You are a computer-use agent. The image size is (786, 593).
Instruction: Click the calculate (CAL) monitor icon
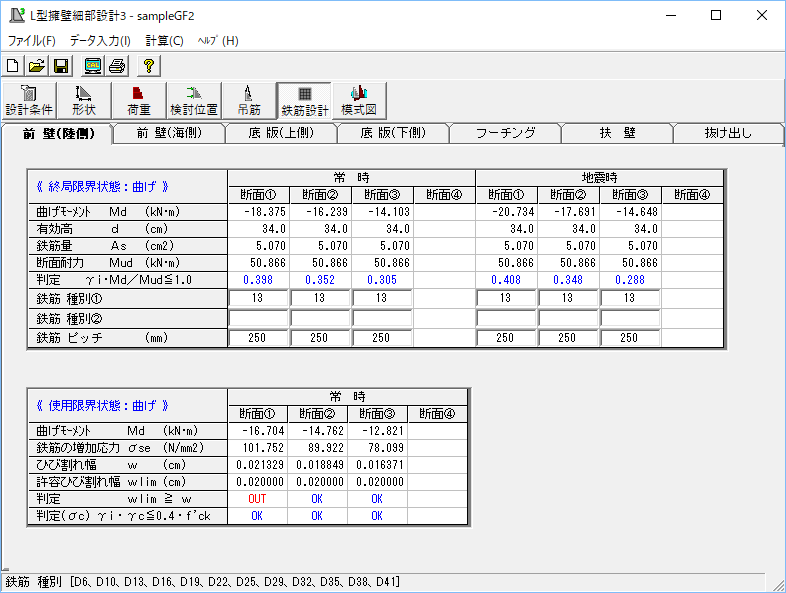[93, 66]
